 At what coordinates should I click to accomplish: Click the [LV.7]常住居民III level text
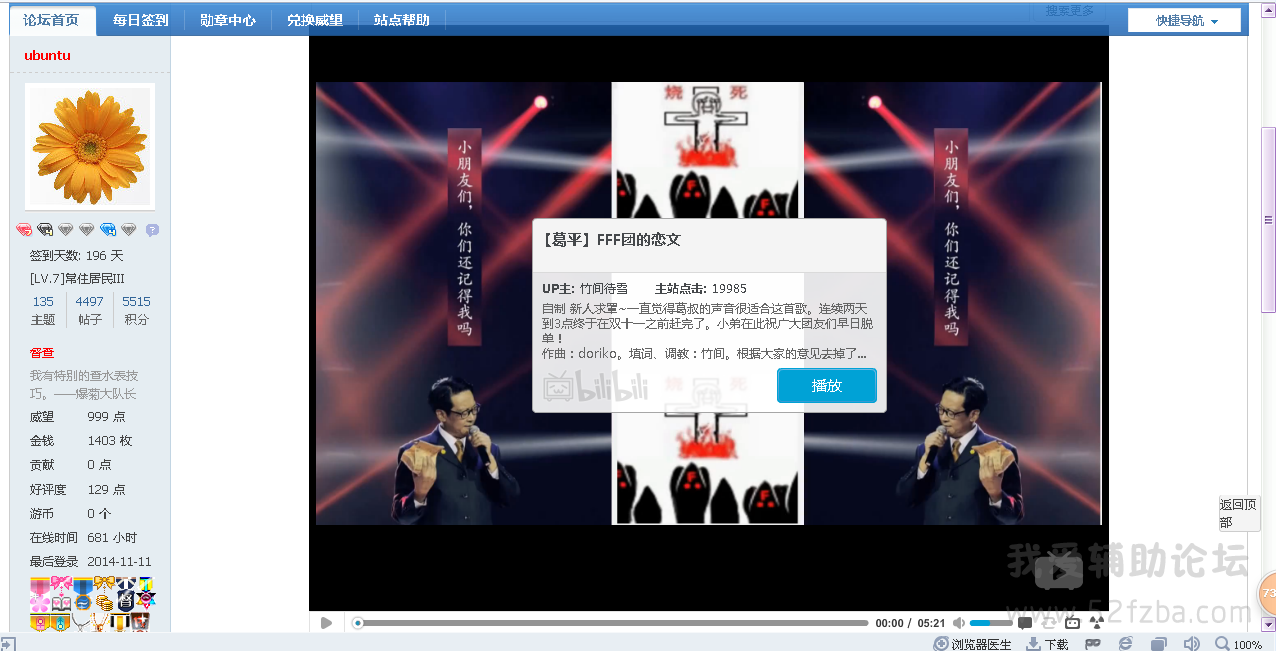[77, 278]
